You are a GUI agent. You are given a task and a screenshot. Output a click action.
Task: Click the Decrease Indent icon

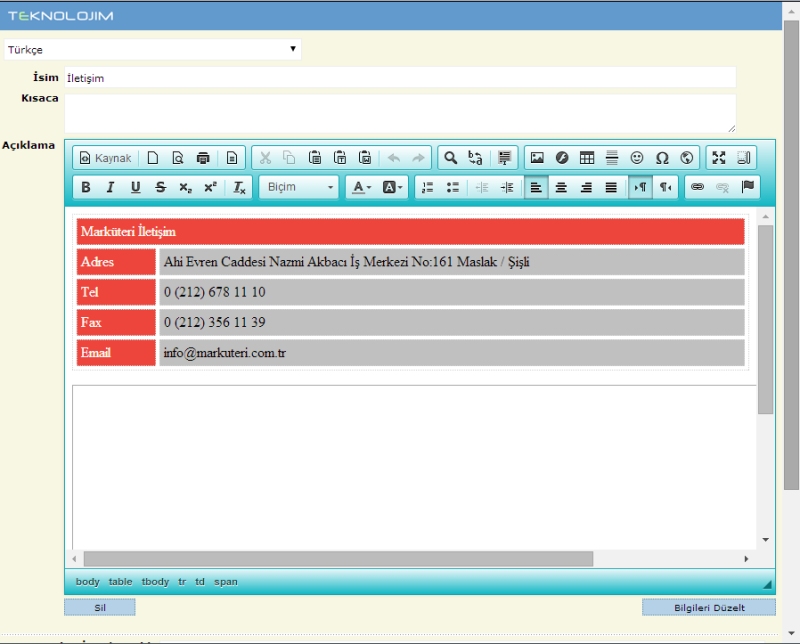(482, 187)
